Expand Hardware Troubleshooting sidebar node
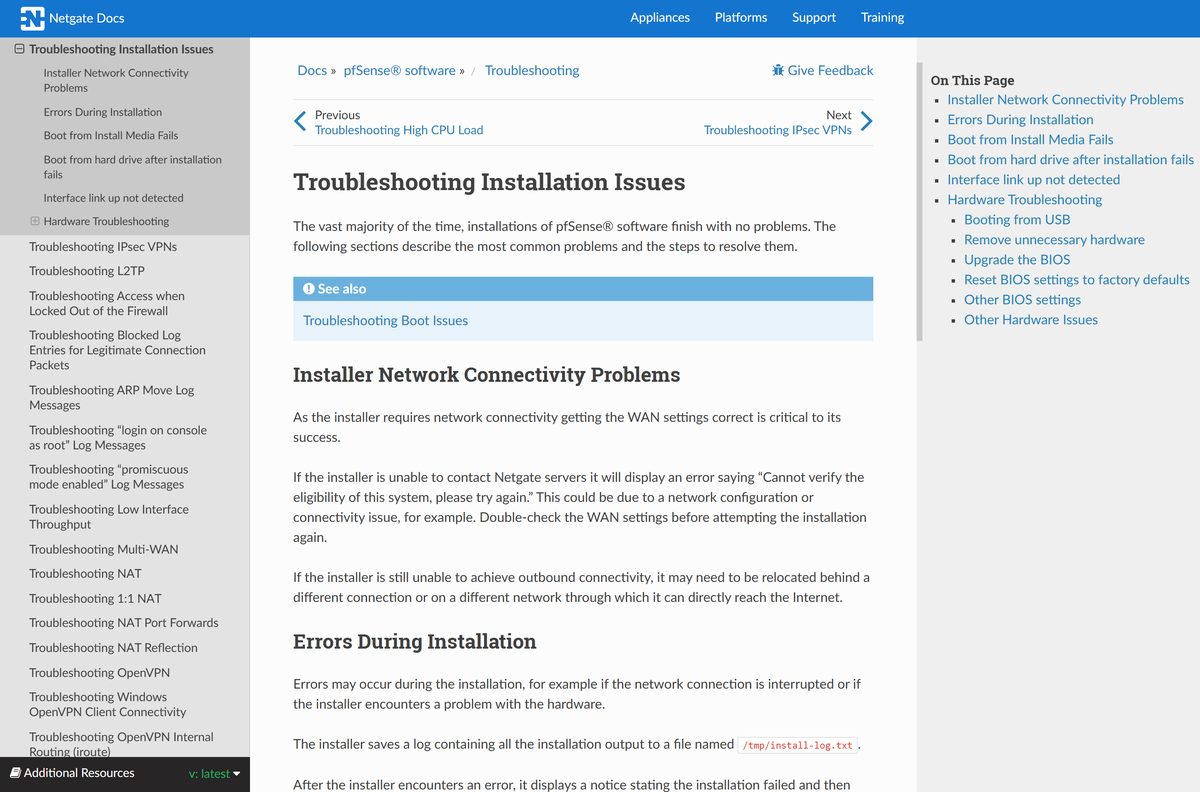The height and width of the screenshot is (792, 1200). (x=35, y=221)
